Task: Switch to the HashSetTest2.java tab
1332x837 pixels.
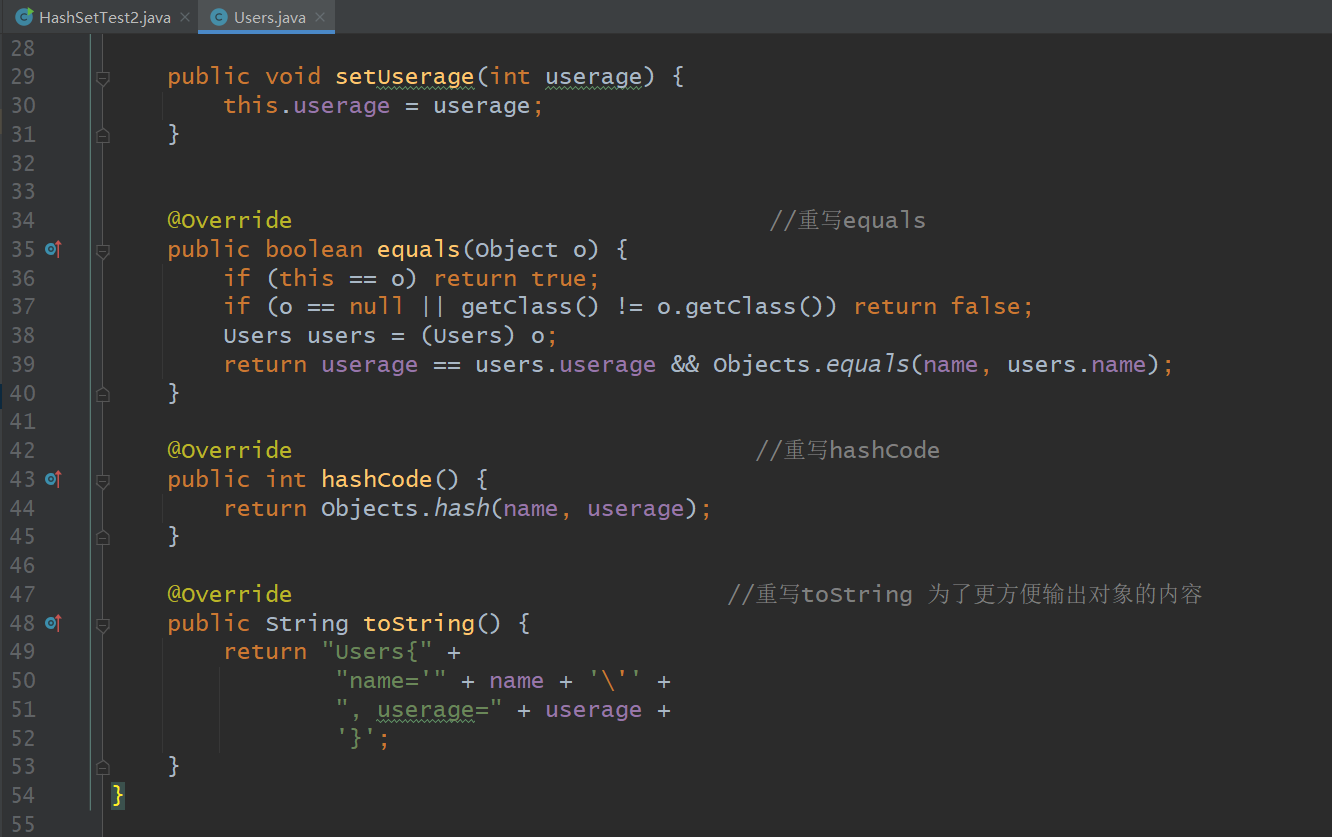Action: point(104,17)
